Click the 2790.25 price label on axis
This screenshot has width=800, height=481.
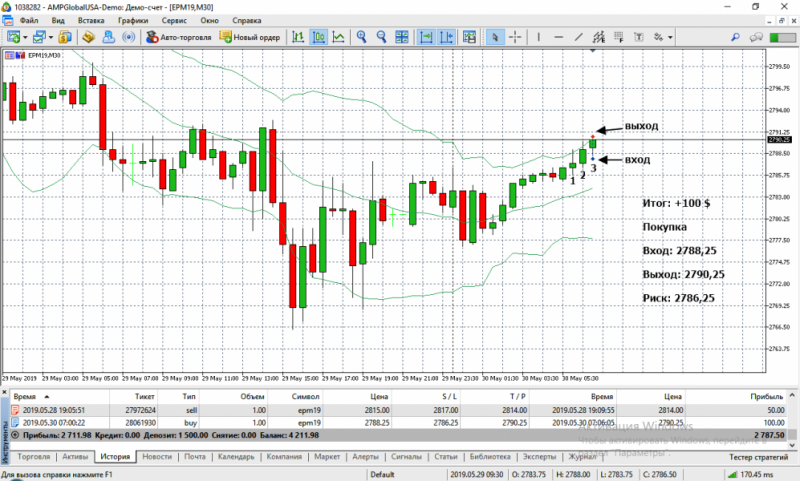[779, 139]
